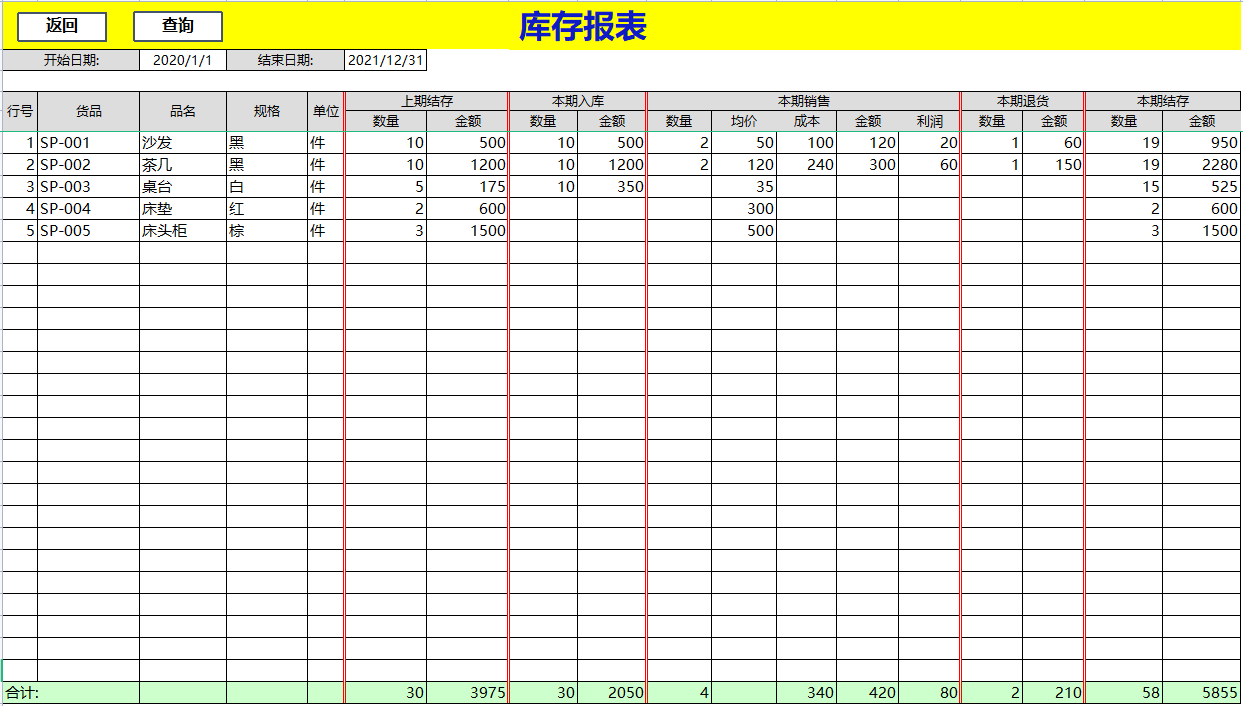Viewport: 1243px width, 706px height.
Task: Select the 单位 column header
Action: tap(326, 111)
